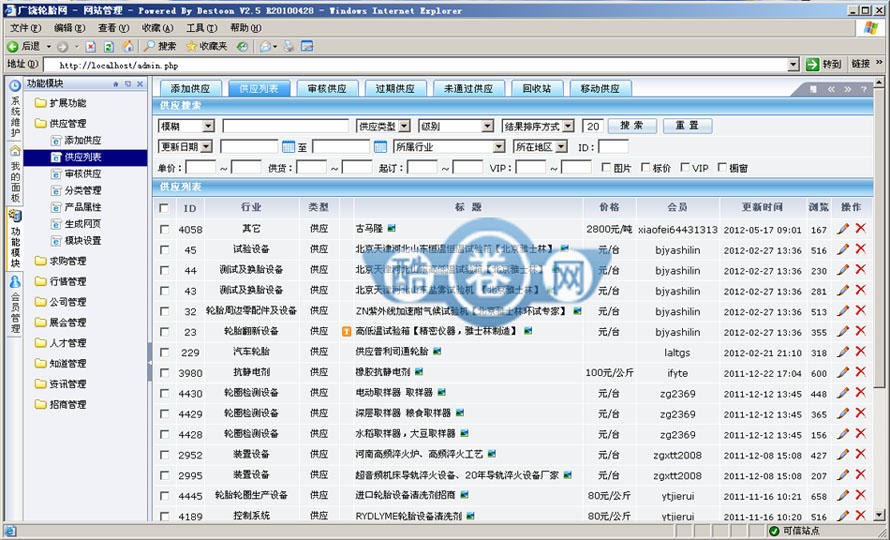Open the 所属行业 dropdown
890x540 pixels.
click(x=449, y=147)
